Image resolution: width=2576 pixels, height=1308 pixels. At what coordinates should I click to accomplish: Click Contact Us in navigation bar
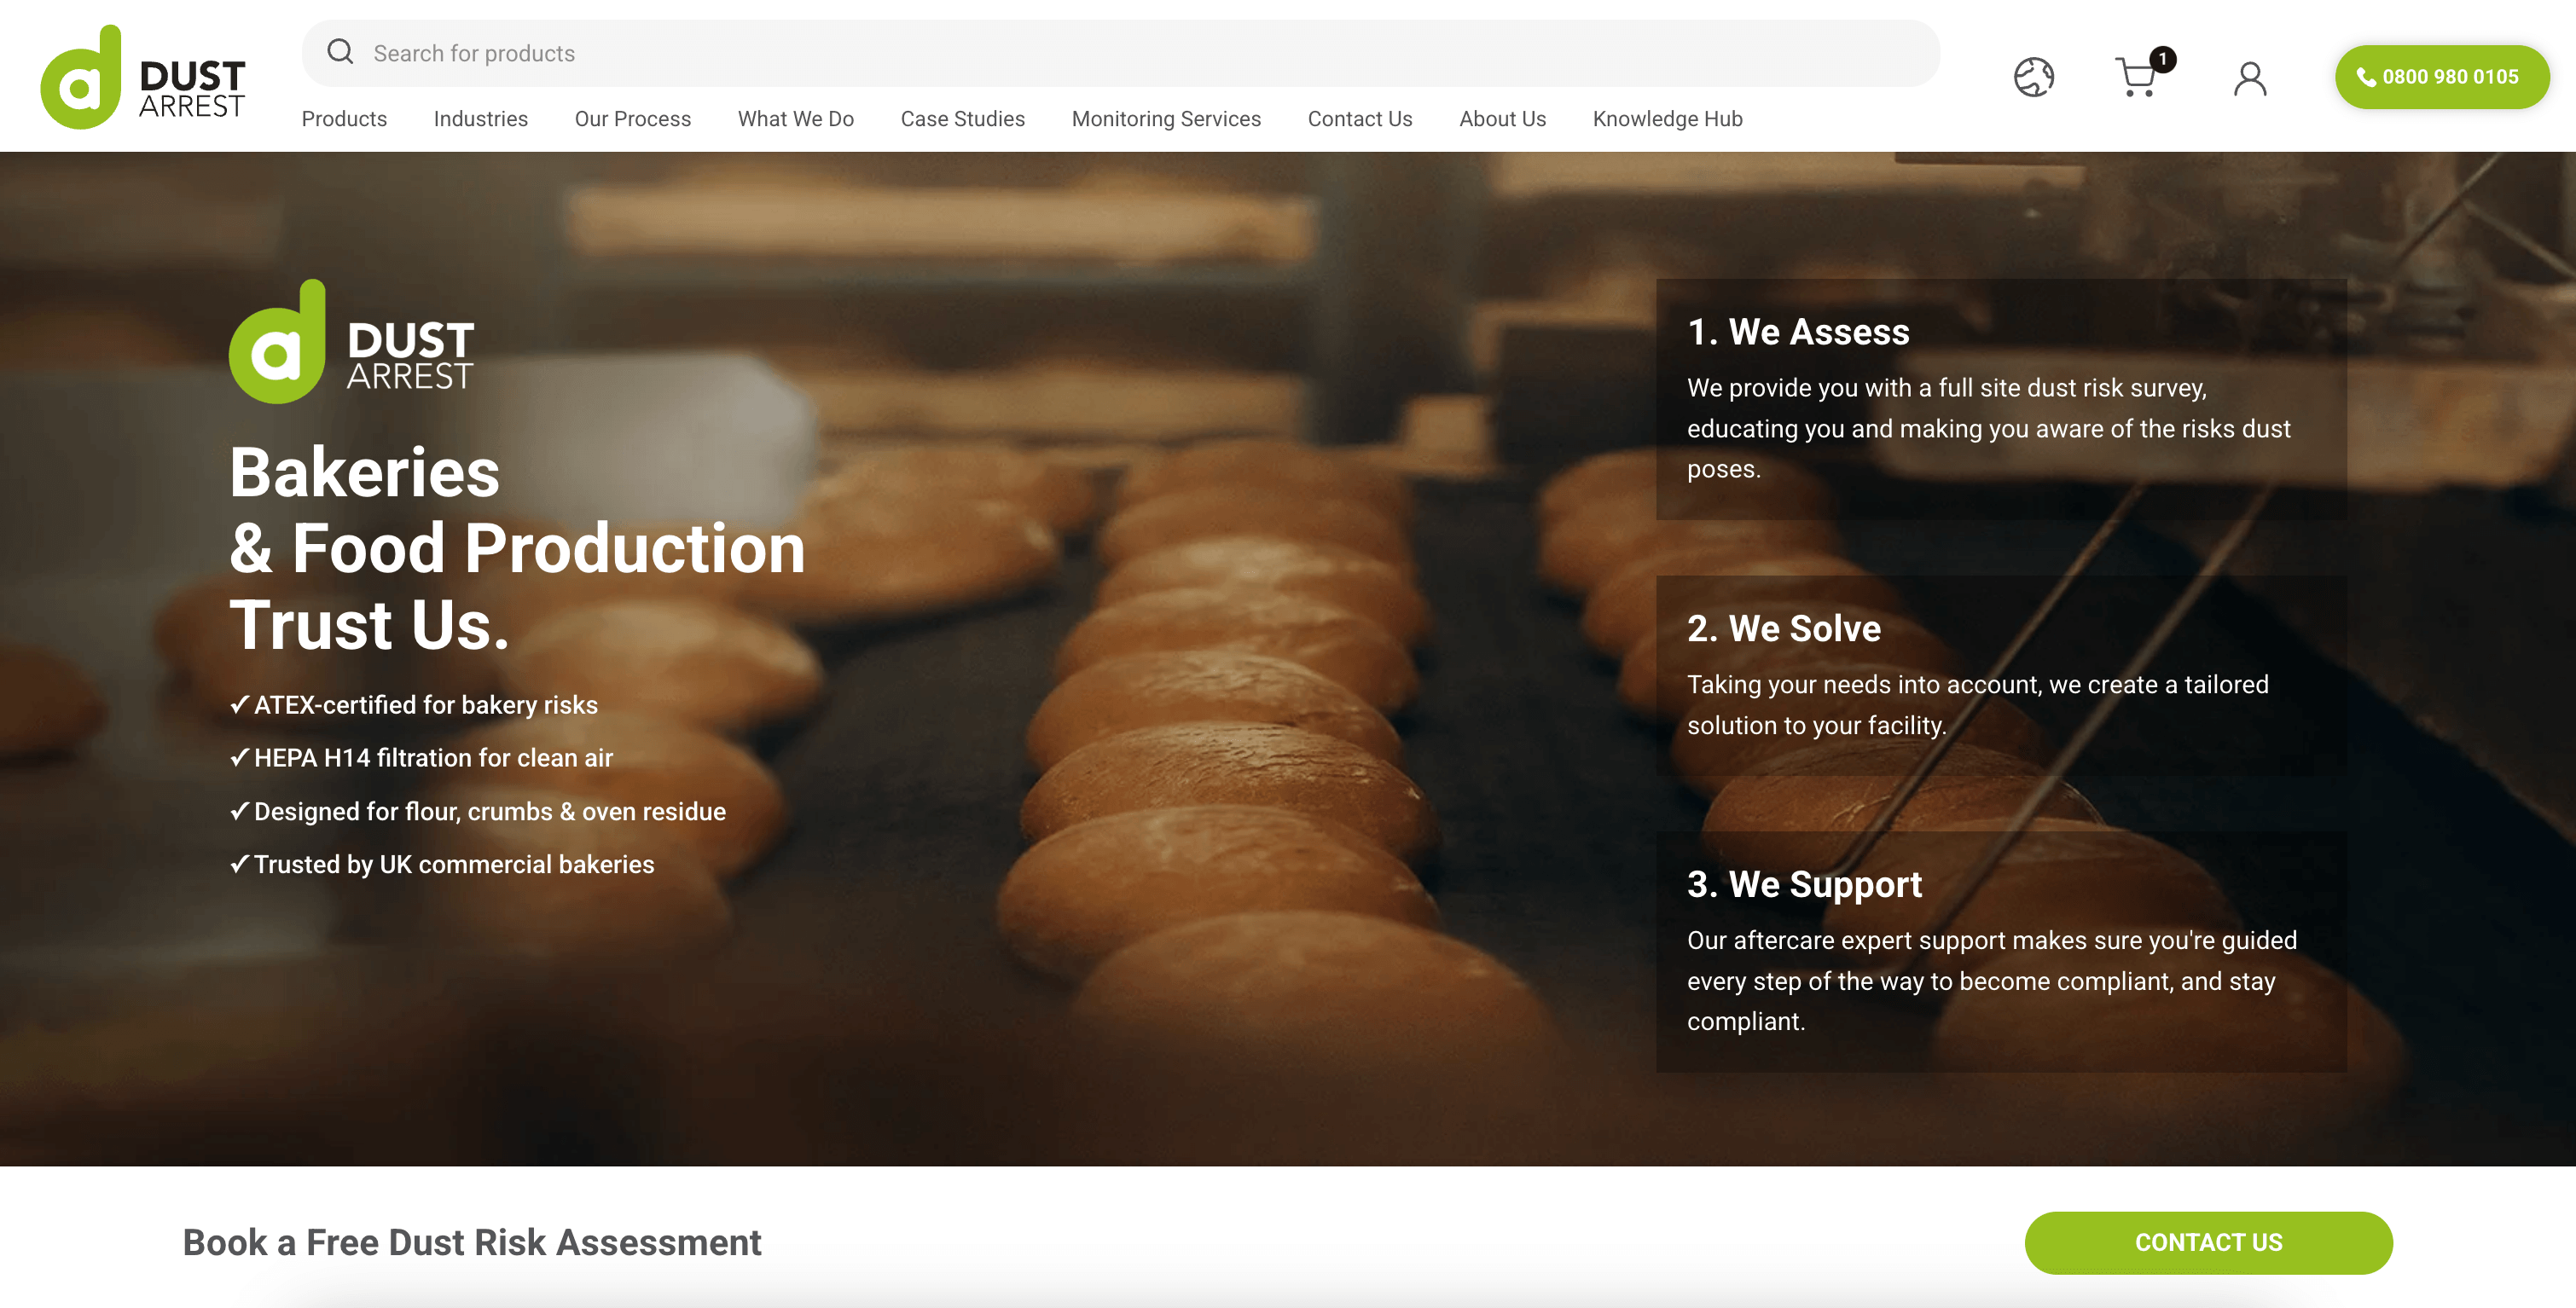1359,119
